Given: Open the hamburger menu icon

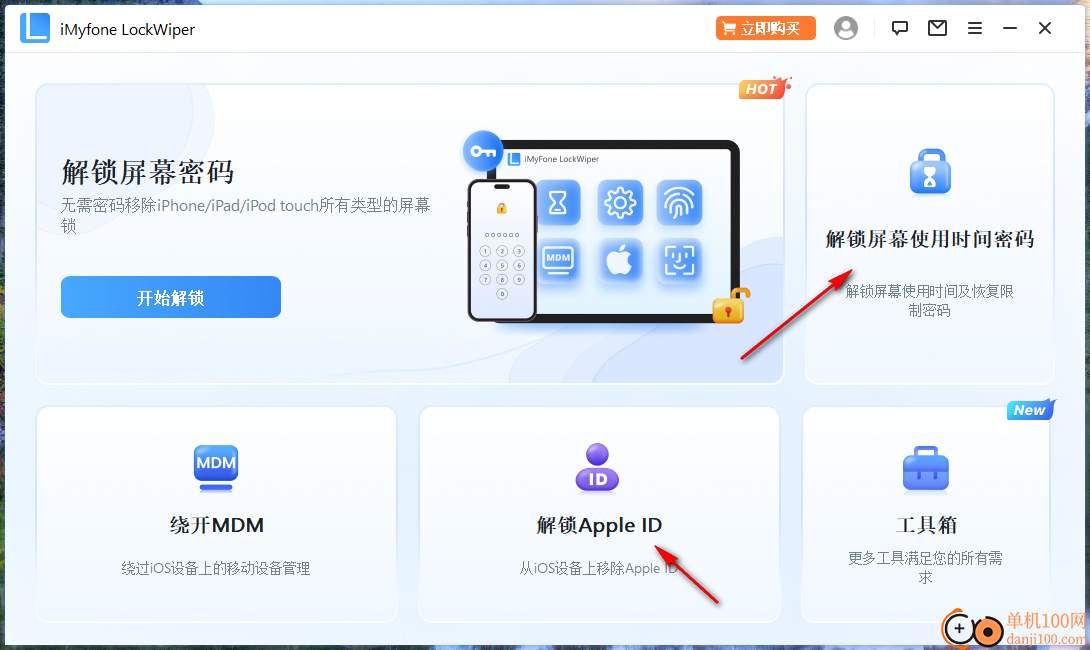Looking at the screenshot, I should (x=975, y=29).
